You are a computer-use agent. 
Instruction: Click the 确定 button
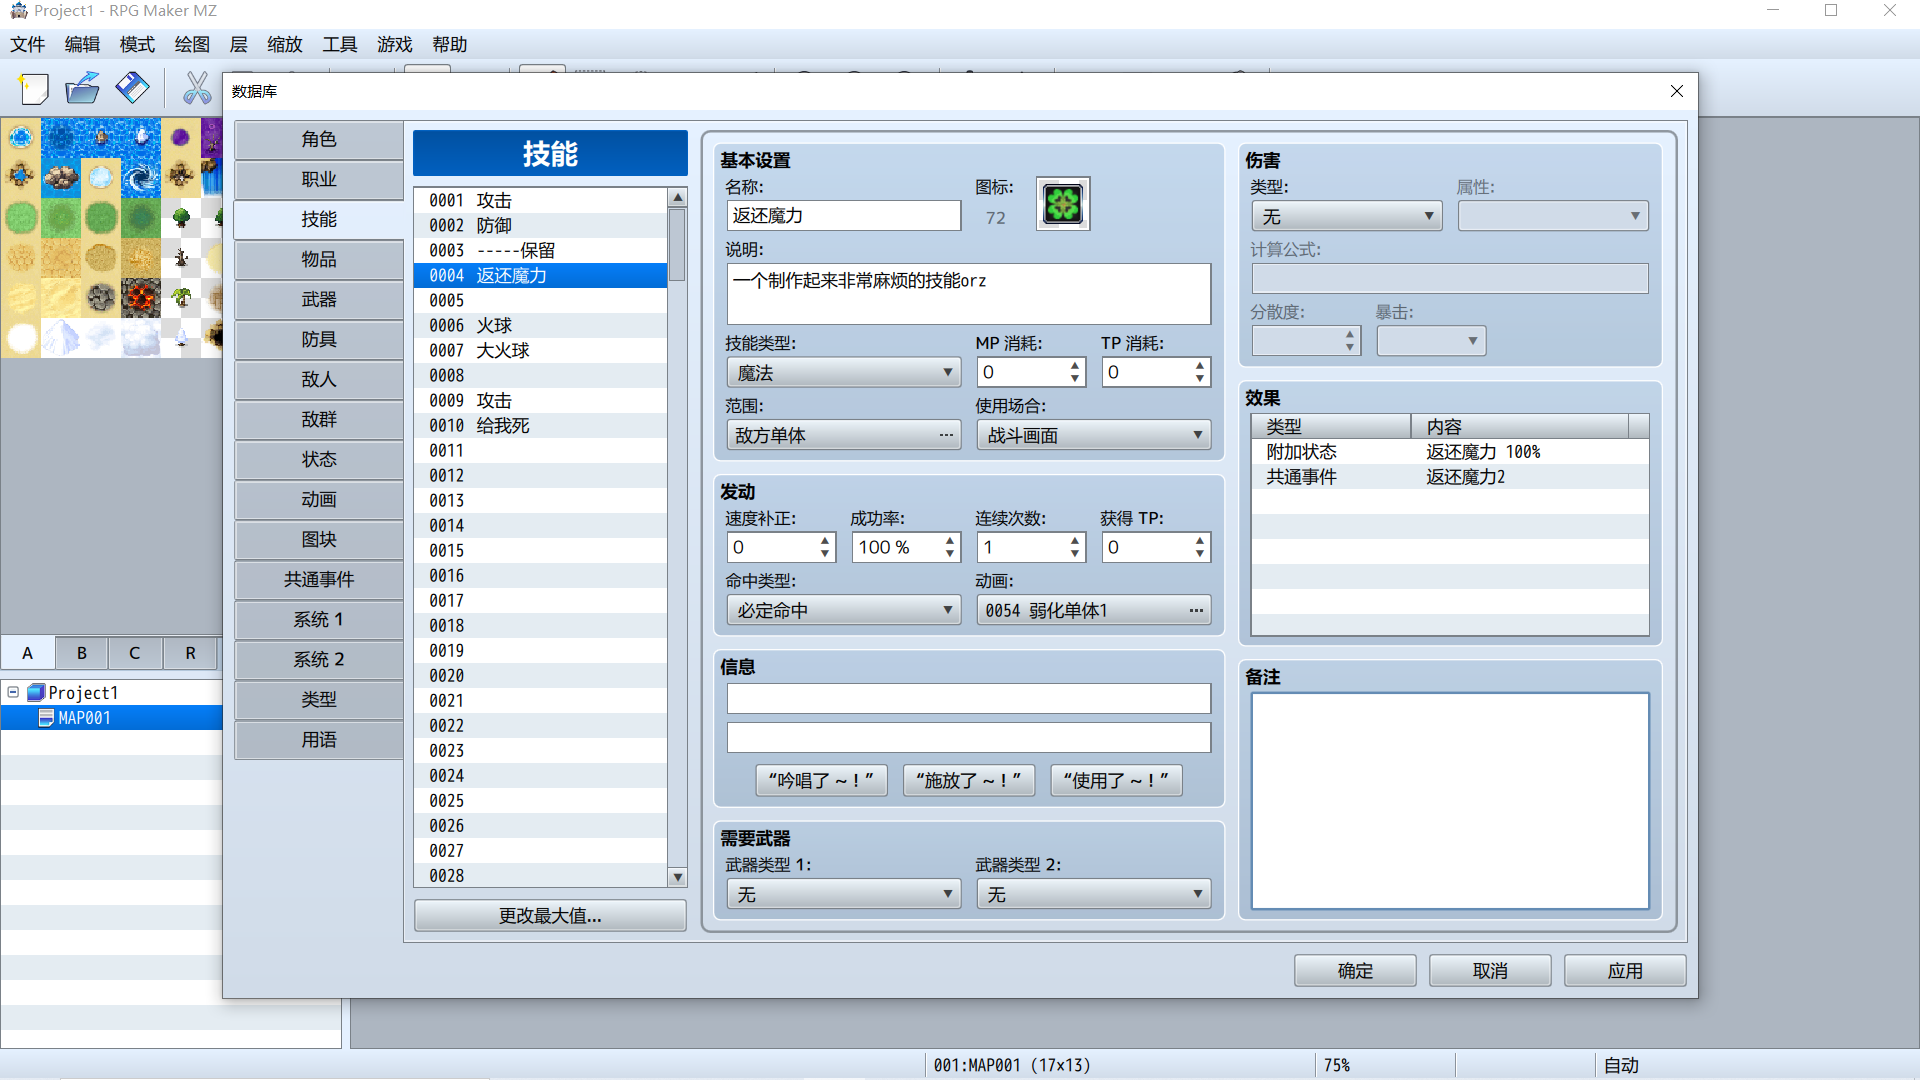[x=1355, y=971]
